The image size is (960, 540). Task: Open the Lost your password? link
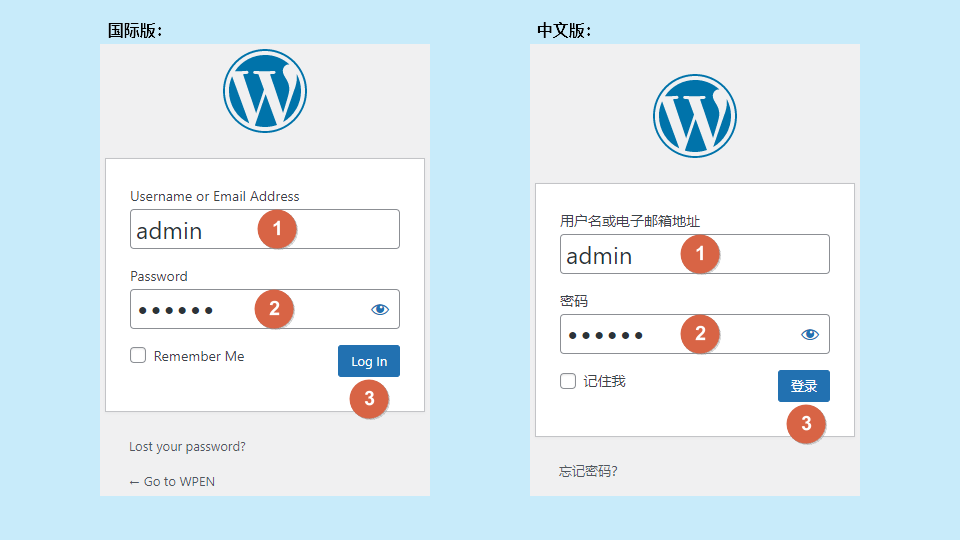(187, 447)
